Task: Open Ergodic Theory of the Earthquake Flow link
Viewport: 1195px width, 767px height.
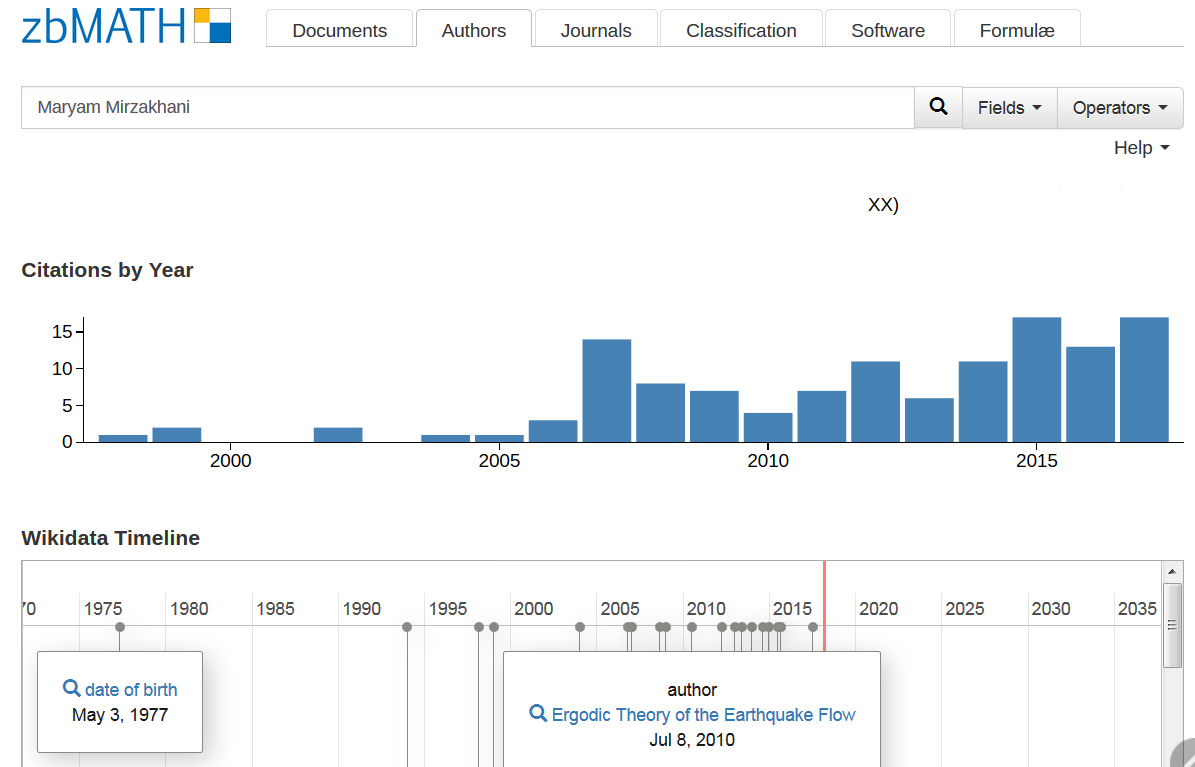Action: pyautogui.click(x=703, y=714)
